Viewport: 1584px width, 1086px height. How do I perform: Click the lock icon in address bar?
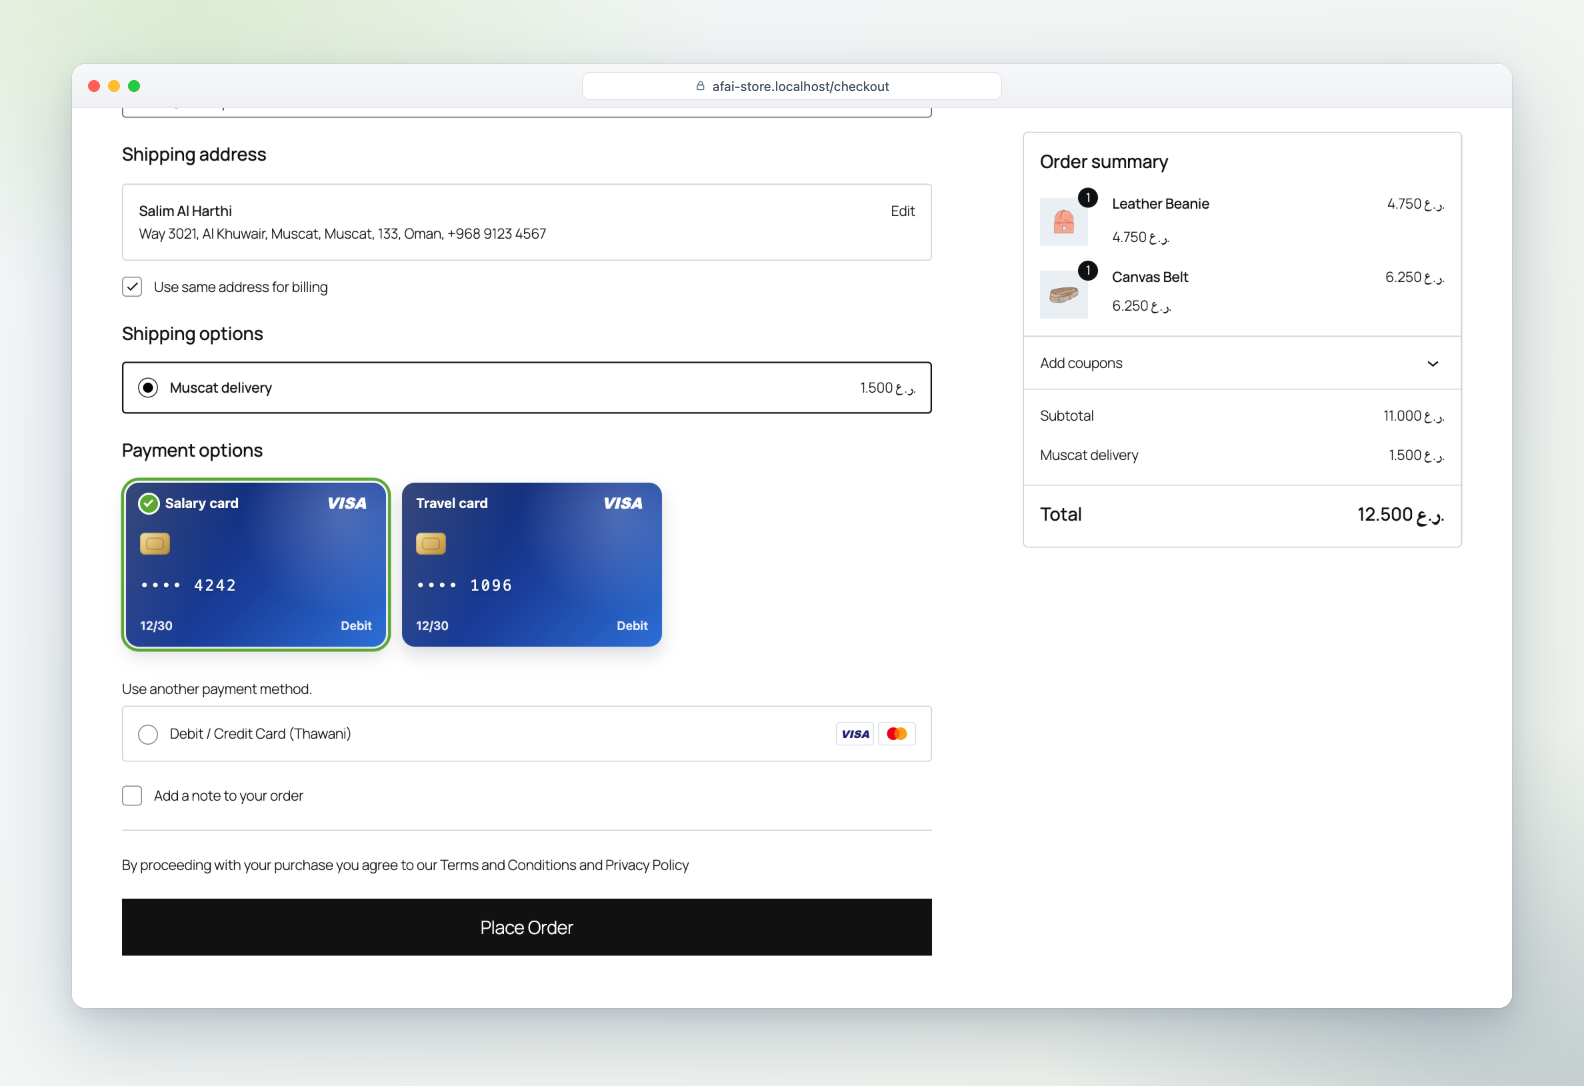point(701,86)
